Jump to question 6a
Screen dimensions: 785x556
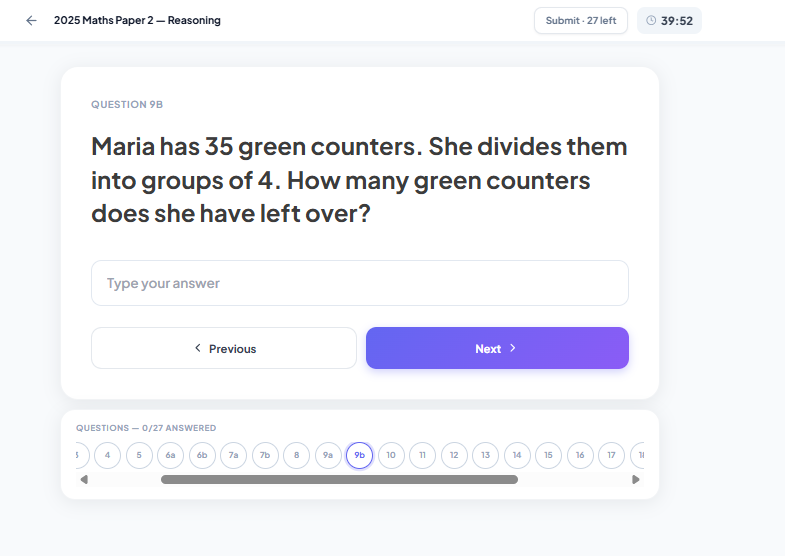(170, 455)
